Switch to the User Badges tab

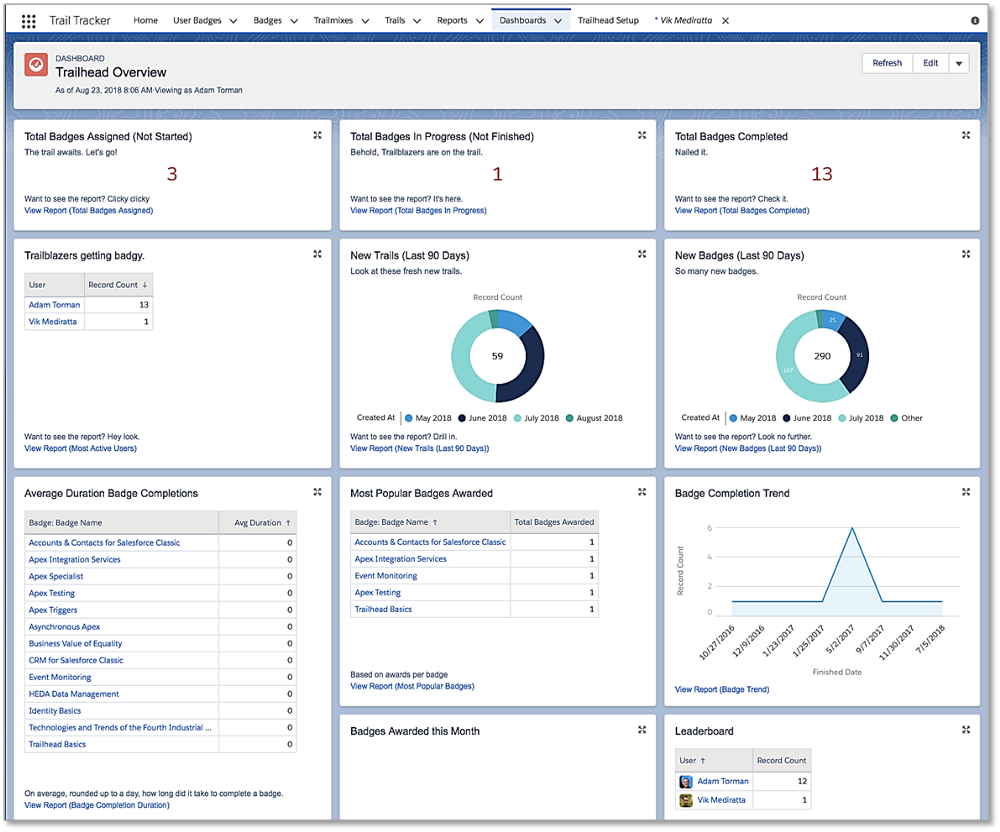point(197,20)
